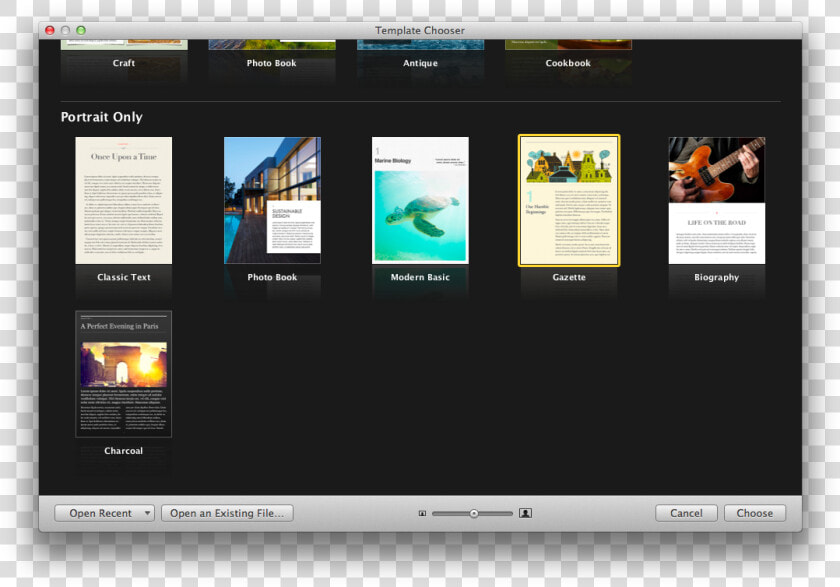Click the Craft template thumbnail at top
The width and height of the screenshot is (840, 587).
tap(124, 44)
